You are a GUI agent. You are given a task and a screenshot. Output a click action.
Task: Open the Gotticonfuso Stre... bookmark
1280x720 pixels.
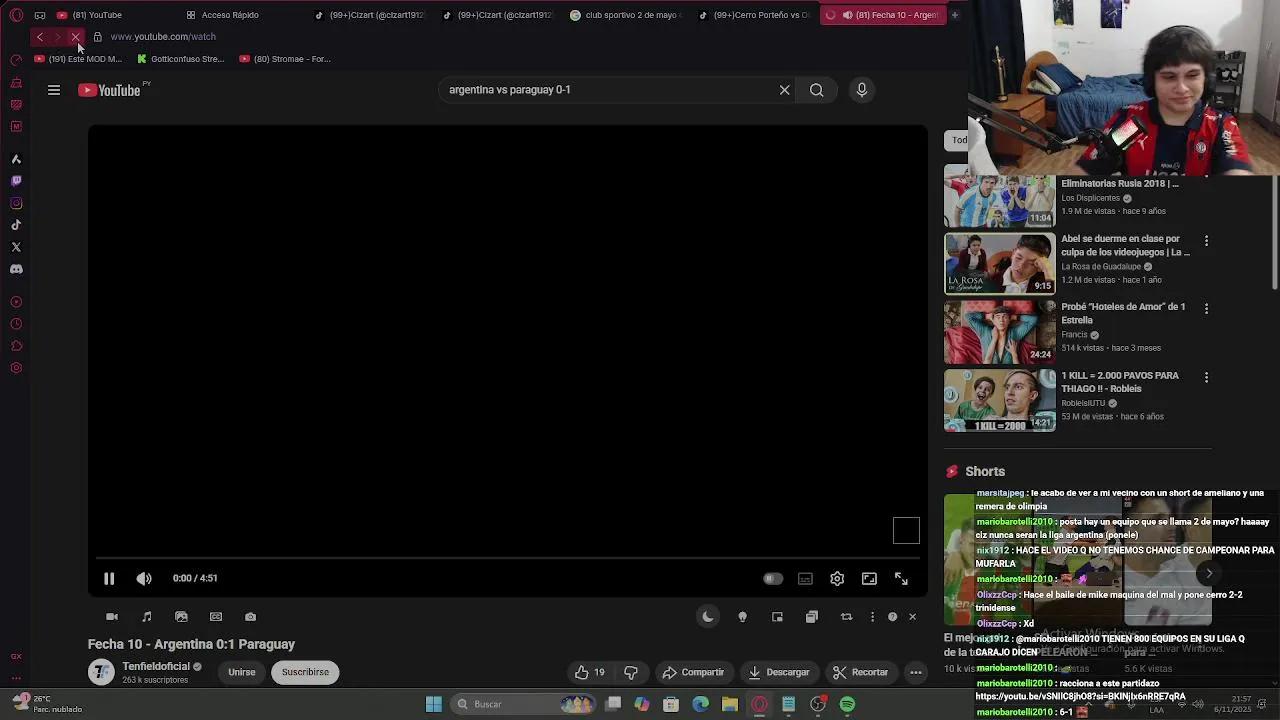click(x=180, y=59)
